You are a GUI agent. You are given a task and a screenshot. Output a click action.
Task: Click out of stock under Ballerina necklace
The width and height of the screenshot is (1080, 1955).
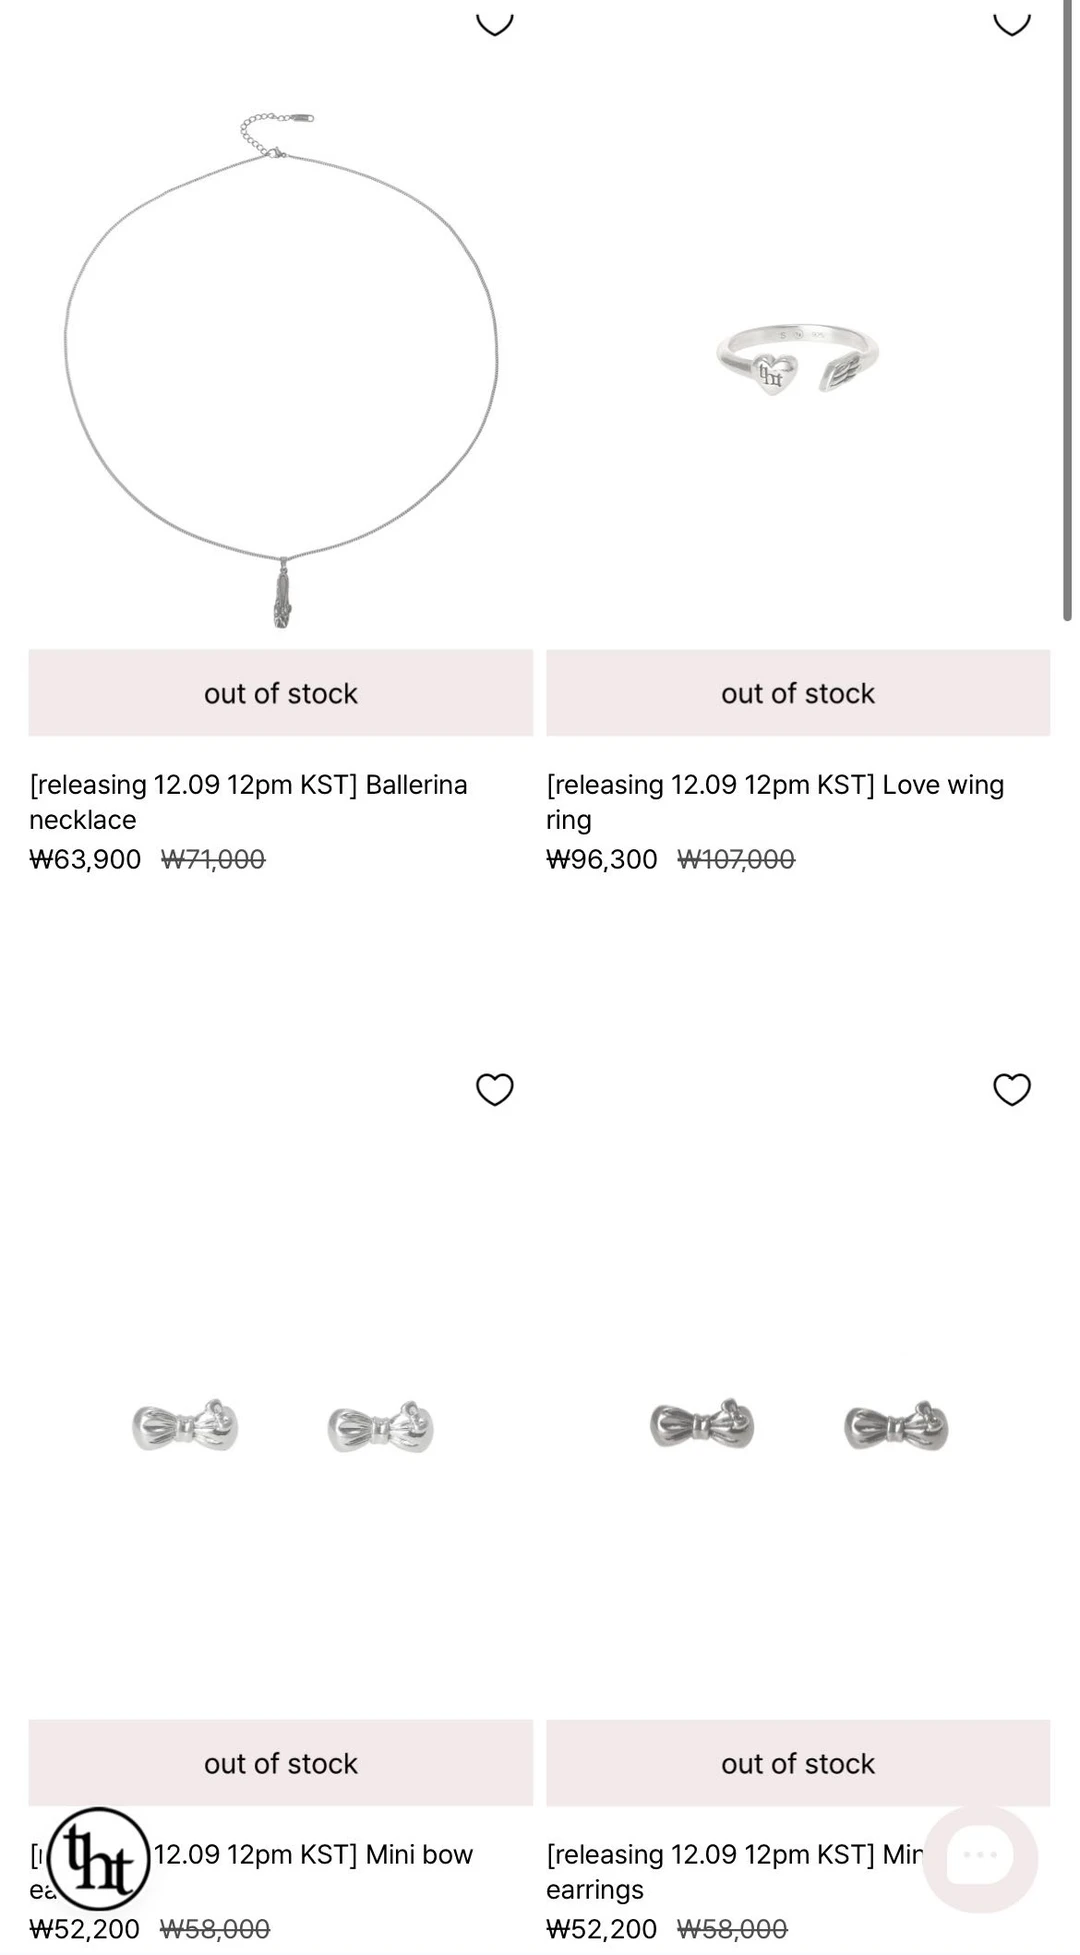pyautogui.click(x=281, y=693)
